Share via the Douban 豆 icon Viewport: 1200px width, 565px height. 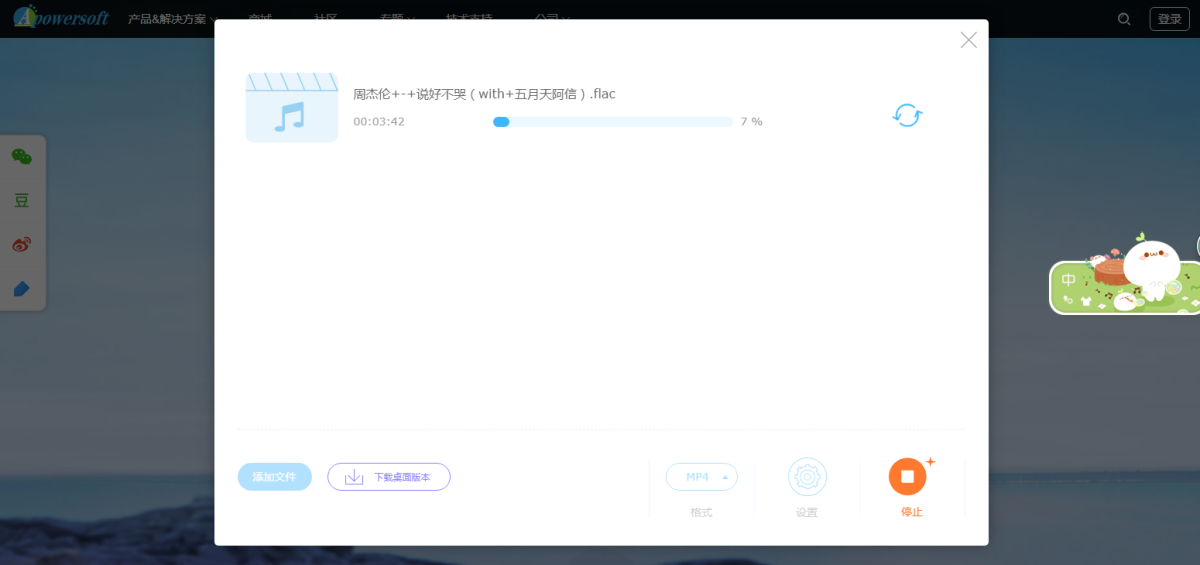coord(21,200)
